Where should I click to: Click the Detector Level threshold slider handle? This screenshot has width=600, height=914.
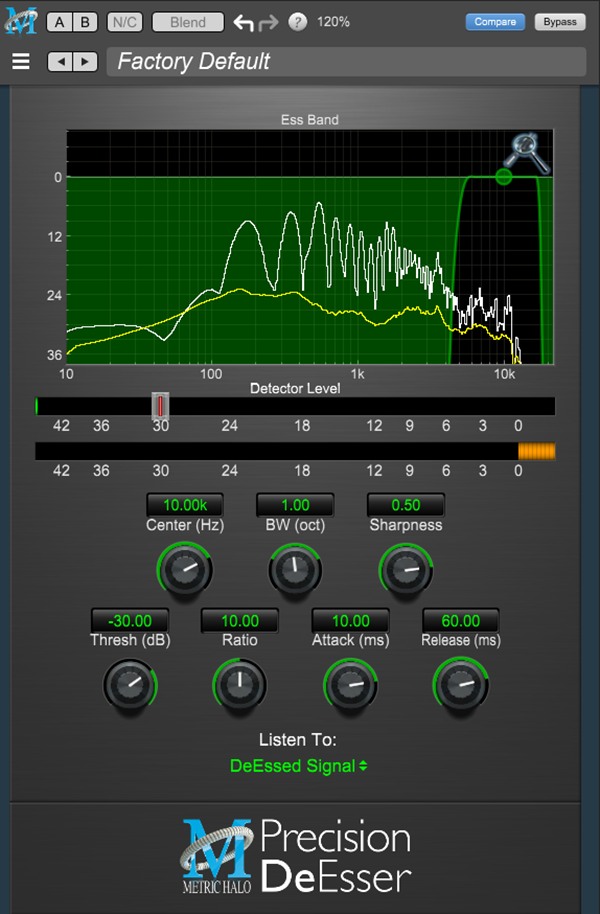pos(160,405)
